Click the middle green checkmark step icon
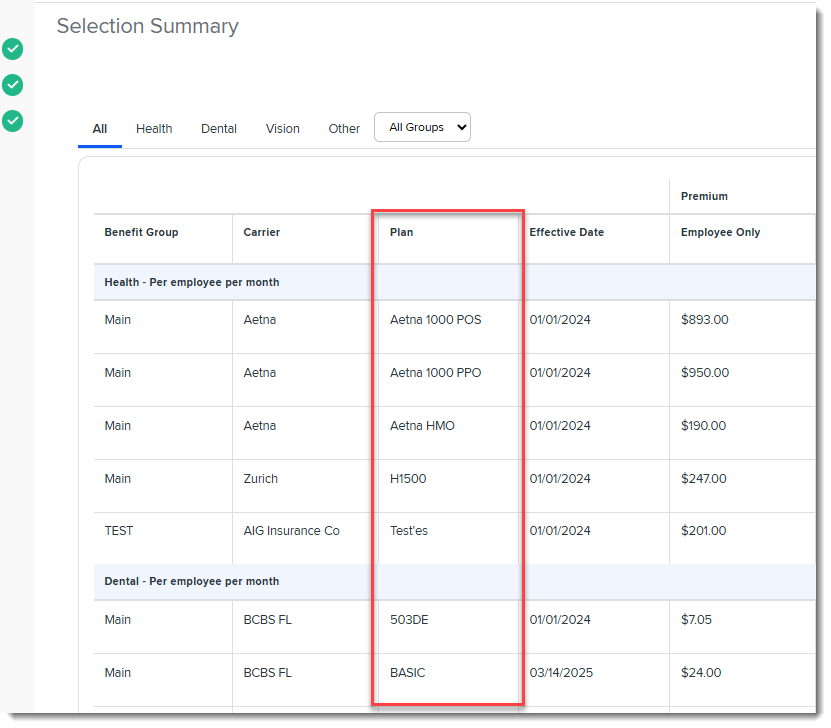This screenshot has width=831, height=728. click(x=12, y=85)
